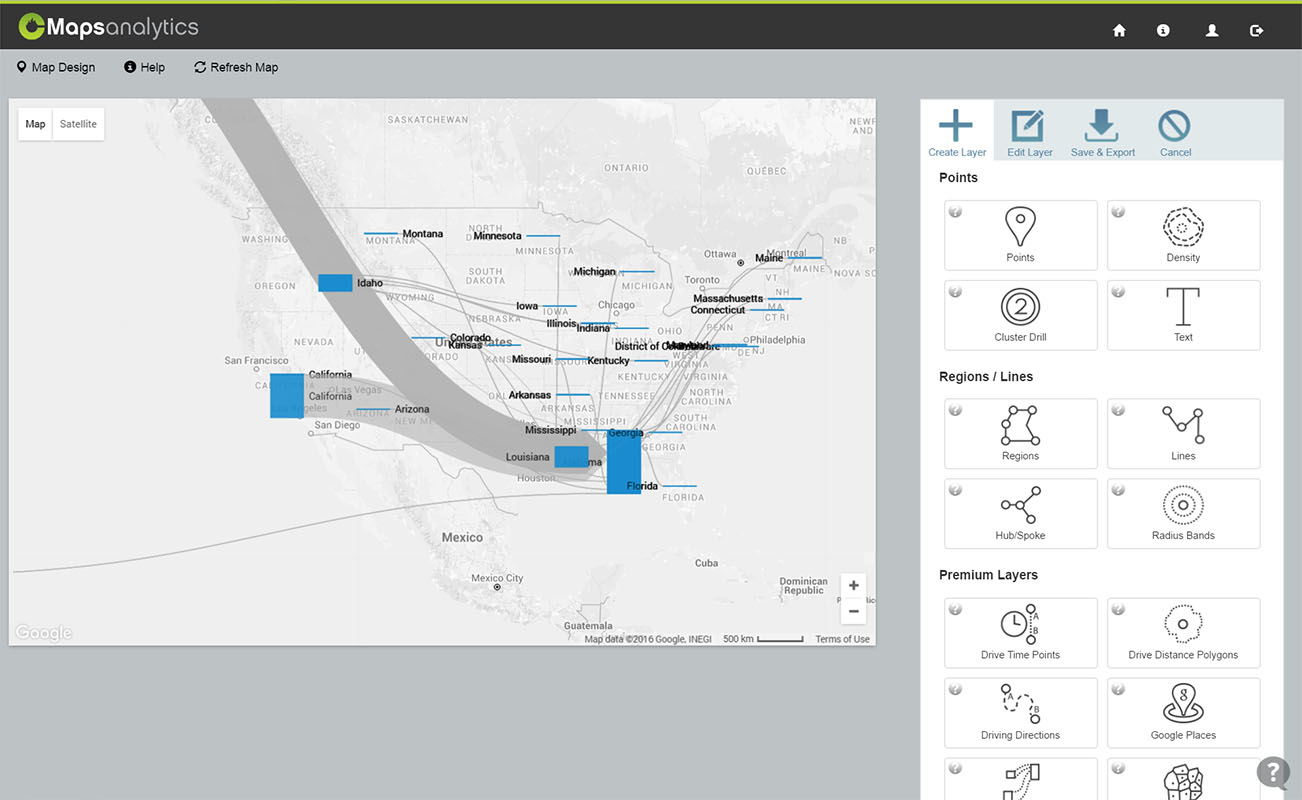The height and width of the screenshot is (800, 1302).
Task: Open the Terms of Use link
Action: (842, 639)
